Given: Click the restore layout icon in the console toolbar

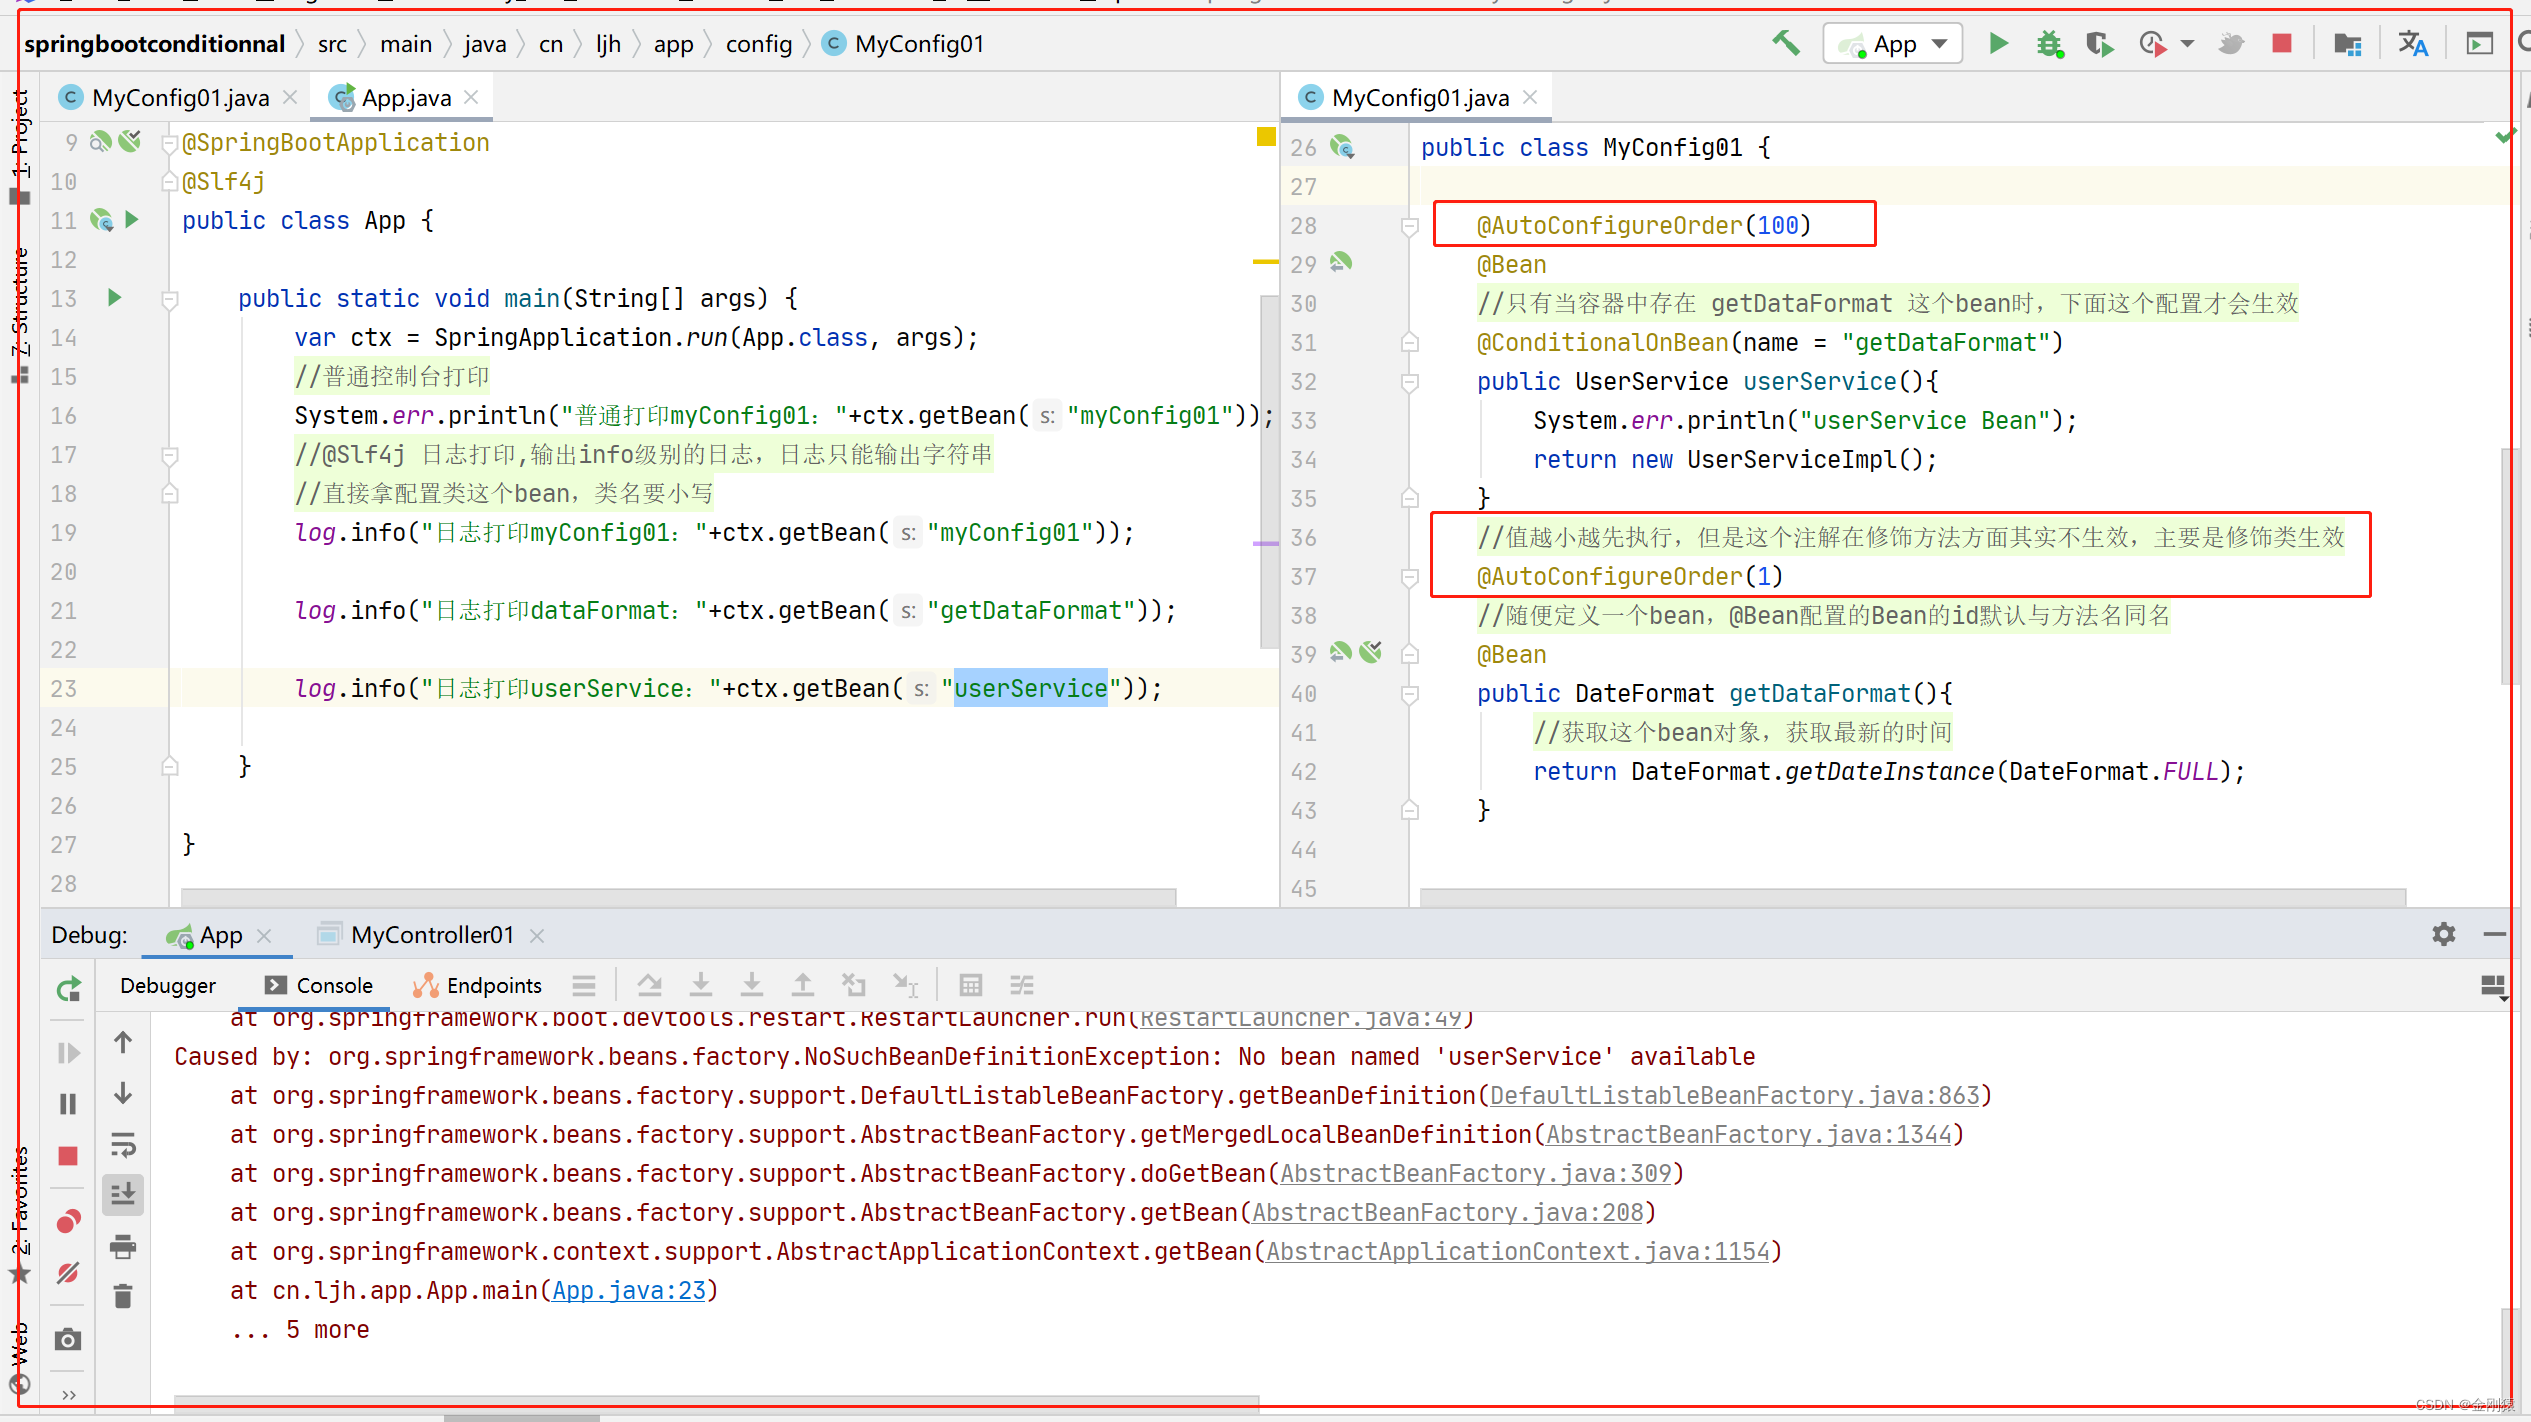Looking at the screenshot, I should 2493,987.
